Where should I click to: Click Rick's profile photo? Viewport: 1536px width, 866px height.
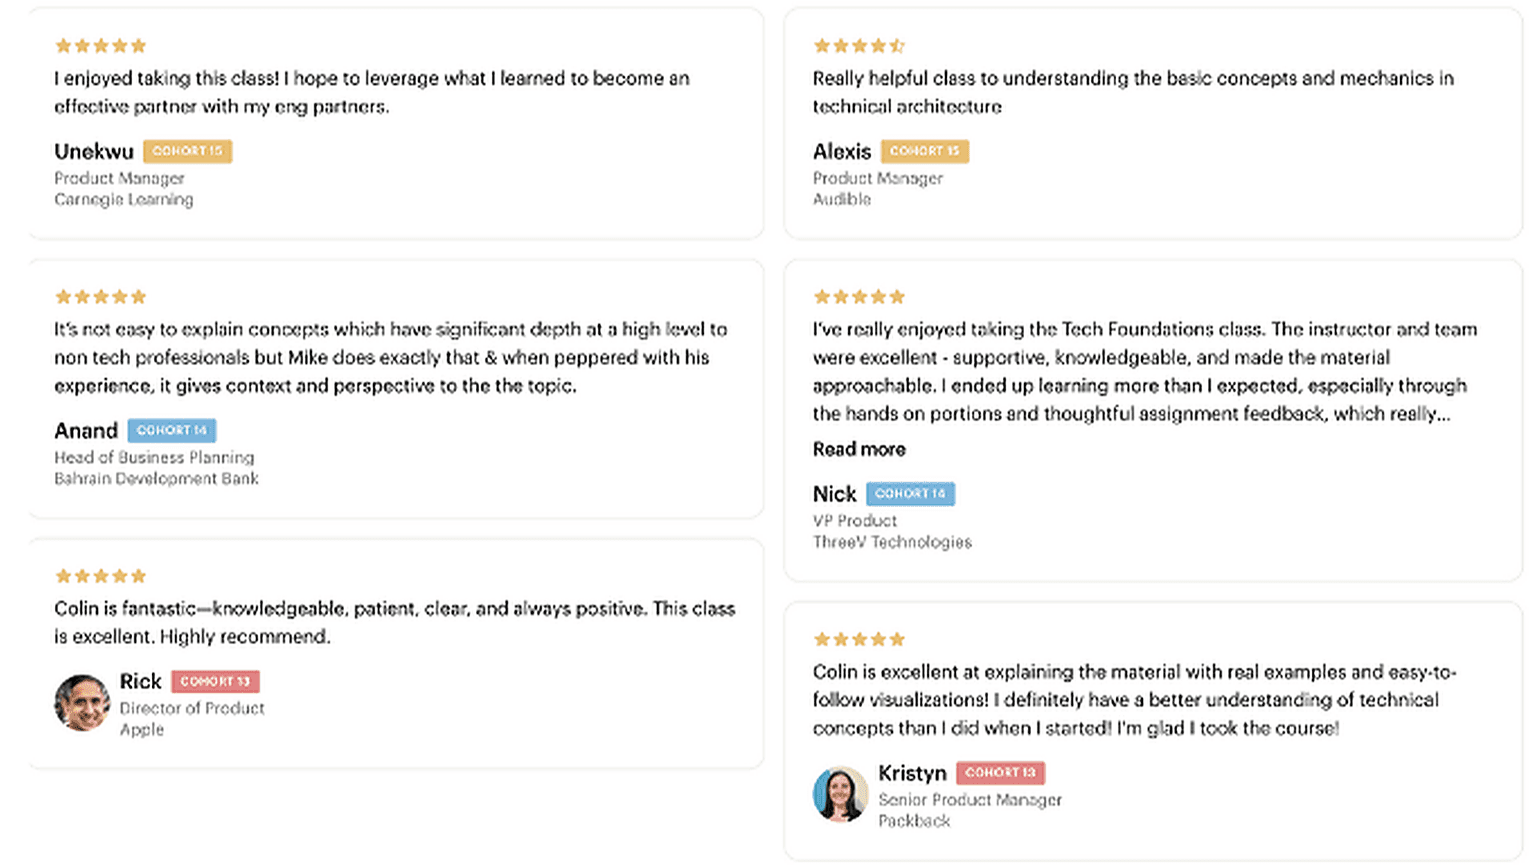coord(82,702)
